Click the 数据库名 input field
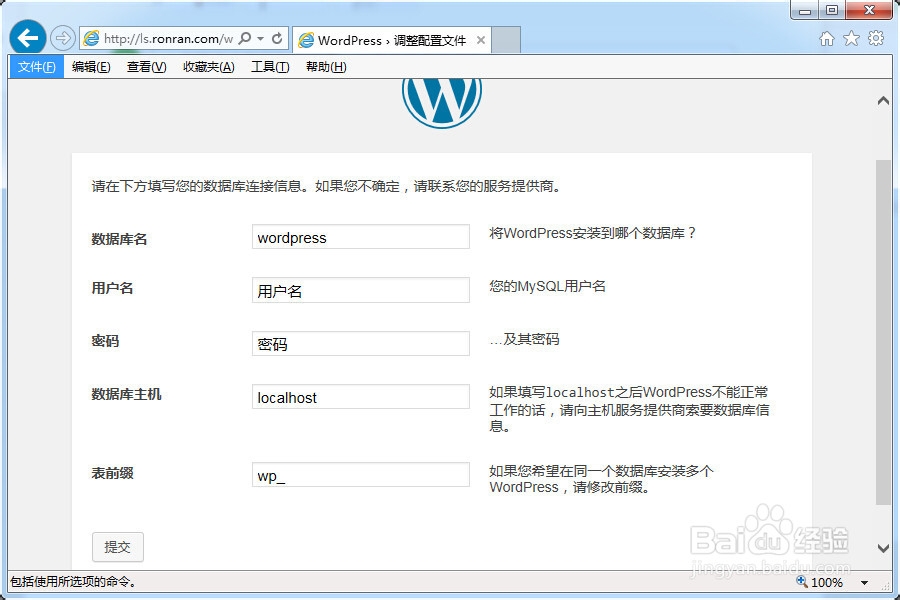900x600 pixels. coord(360,237)
